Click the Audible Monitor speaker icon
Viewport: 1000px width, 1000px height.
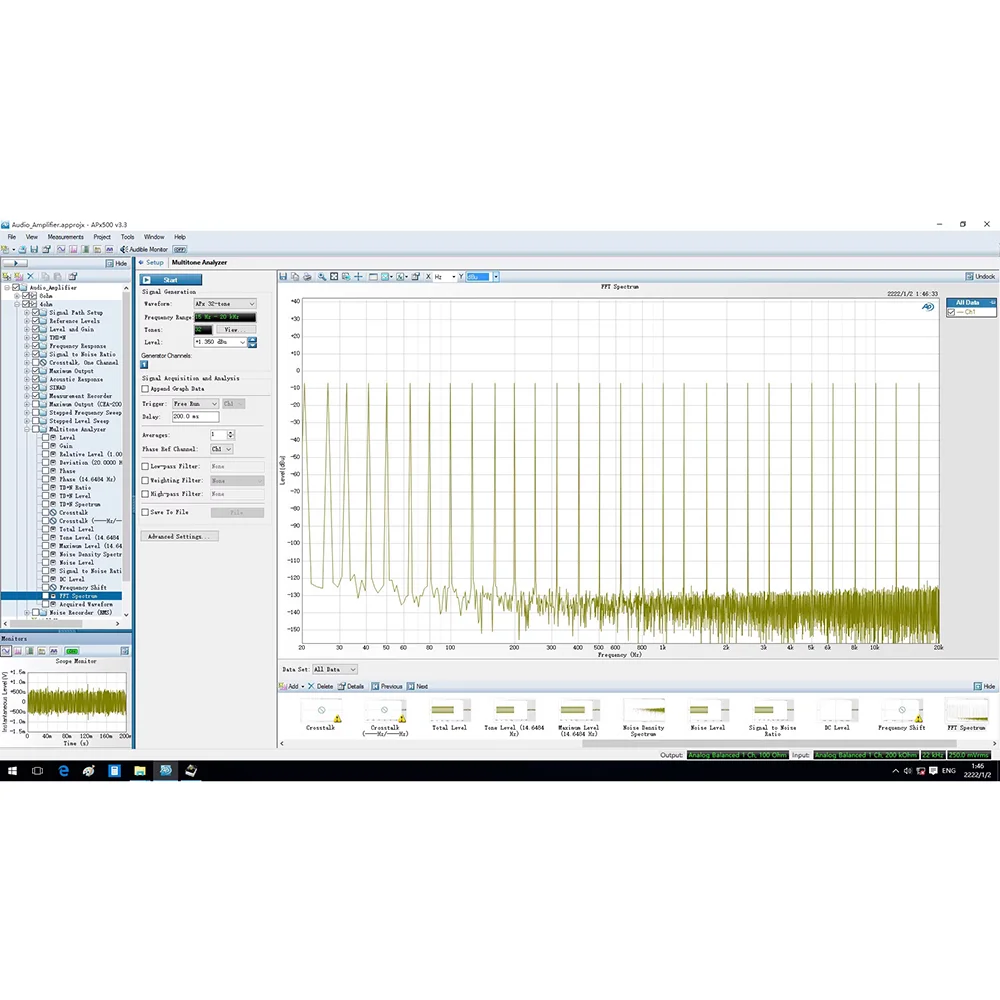point(124,249)
